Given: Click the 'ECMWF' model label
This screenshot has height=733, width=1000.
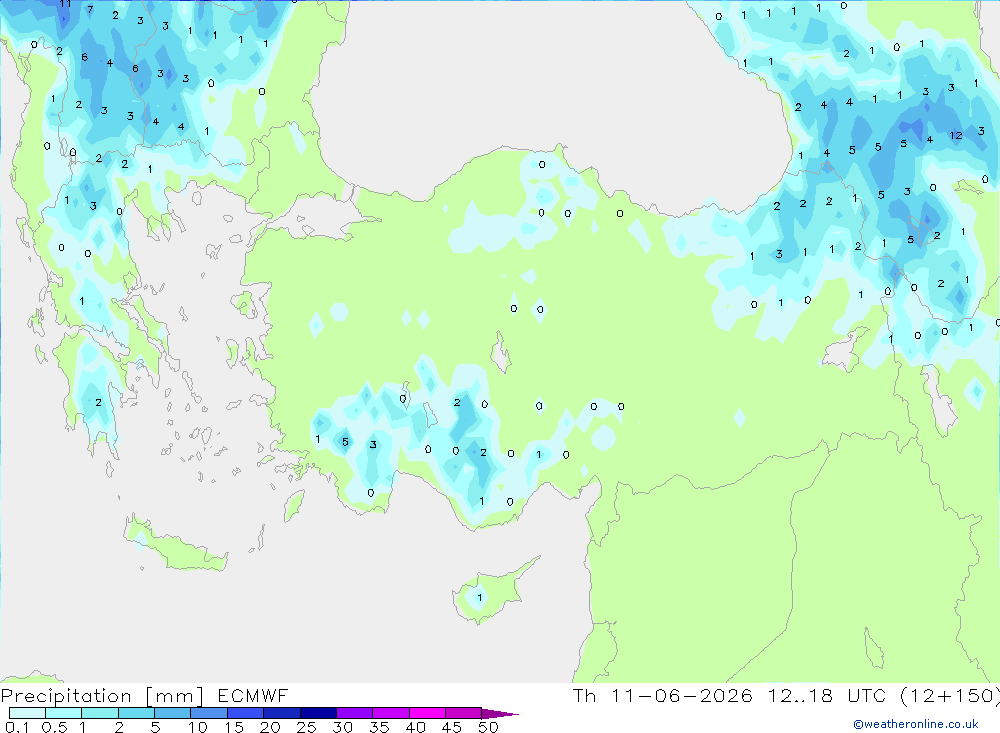Looking at the screenshot, I should click(253, 696).
